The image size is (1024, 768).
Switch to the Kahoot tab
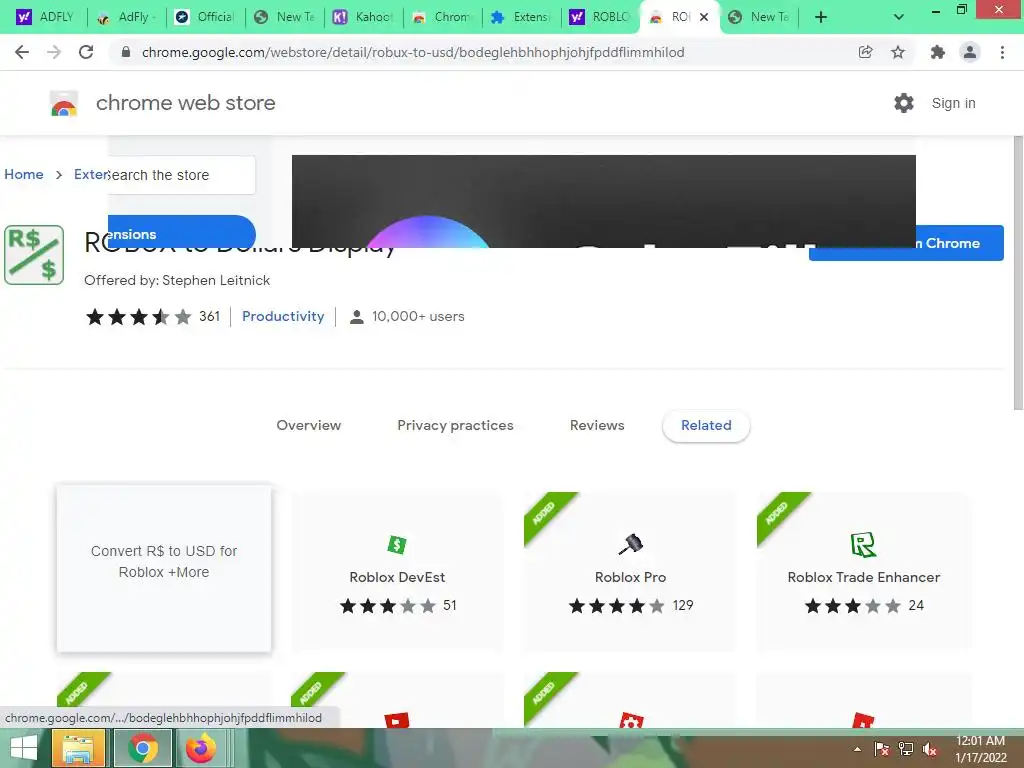pyautogui.click(x=364, y=18)
